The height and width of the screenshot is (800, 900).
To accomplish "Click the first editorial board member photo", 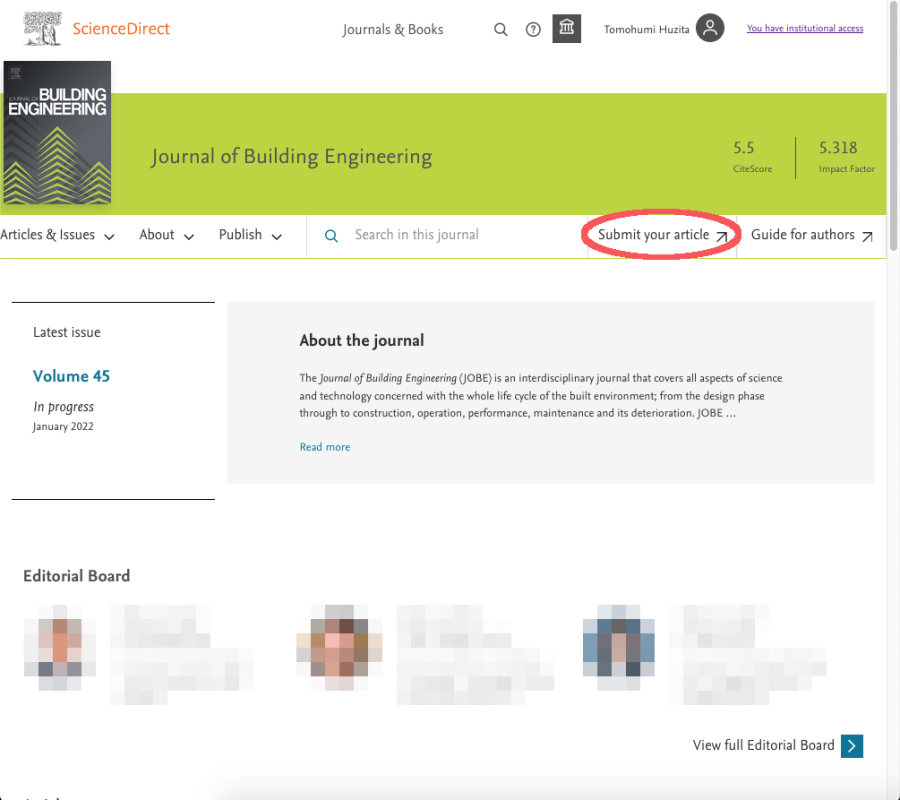I will click(x=60, y=647).
